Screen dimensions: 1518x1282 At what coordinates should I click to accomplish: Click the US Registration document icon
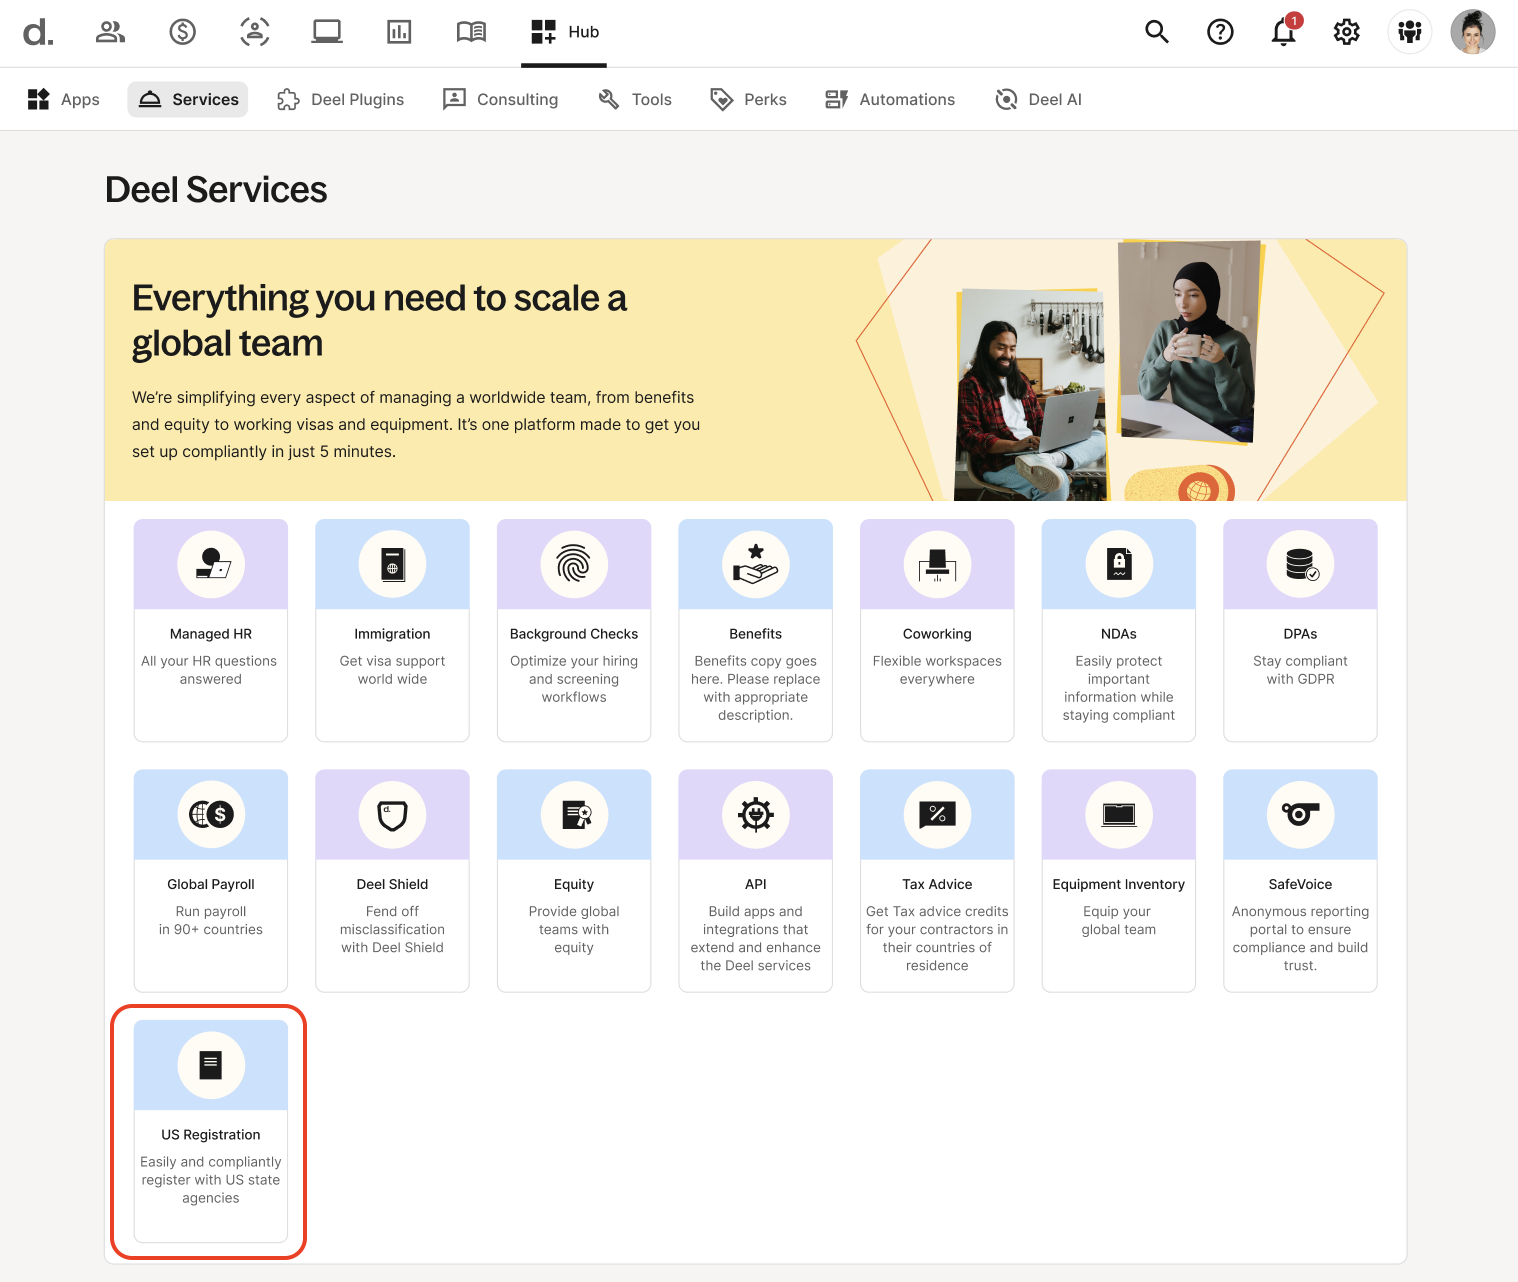(x=211, y=1065)
